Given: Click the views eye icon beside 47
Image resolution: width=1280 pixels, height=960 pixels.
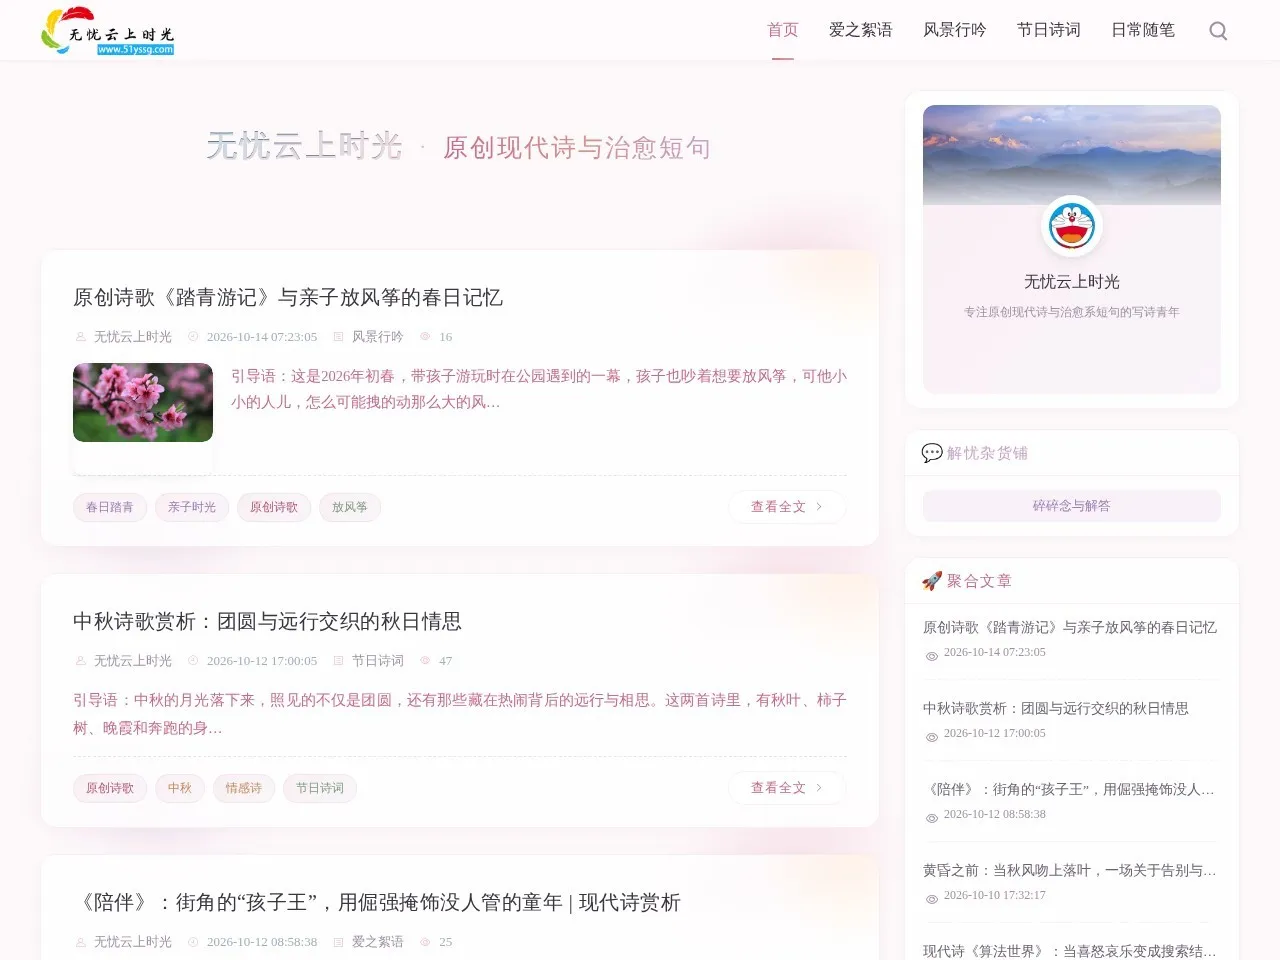Looking at the screenshot, I should [425, 661].
